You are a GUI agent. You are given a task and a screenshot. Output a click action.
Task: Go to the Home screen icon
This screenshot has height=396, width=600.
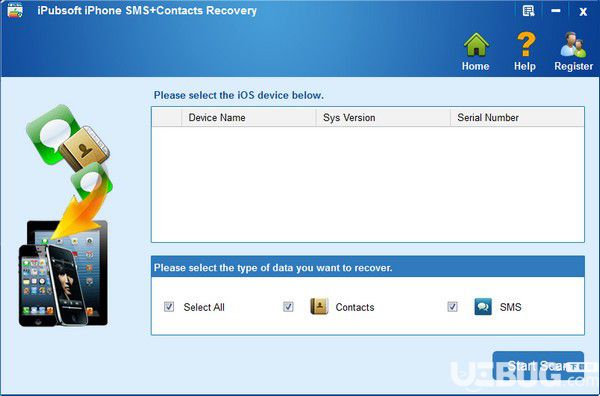point(476,45)
